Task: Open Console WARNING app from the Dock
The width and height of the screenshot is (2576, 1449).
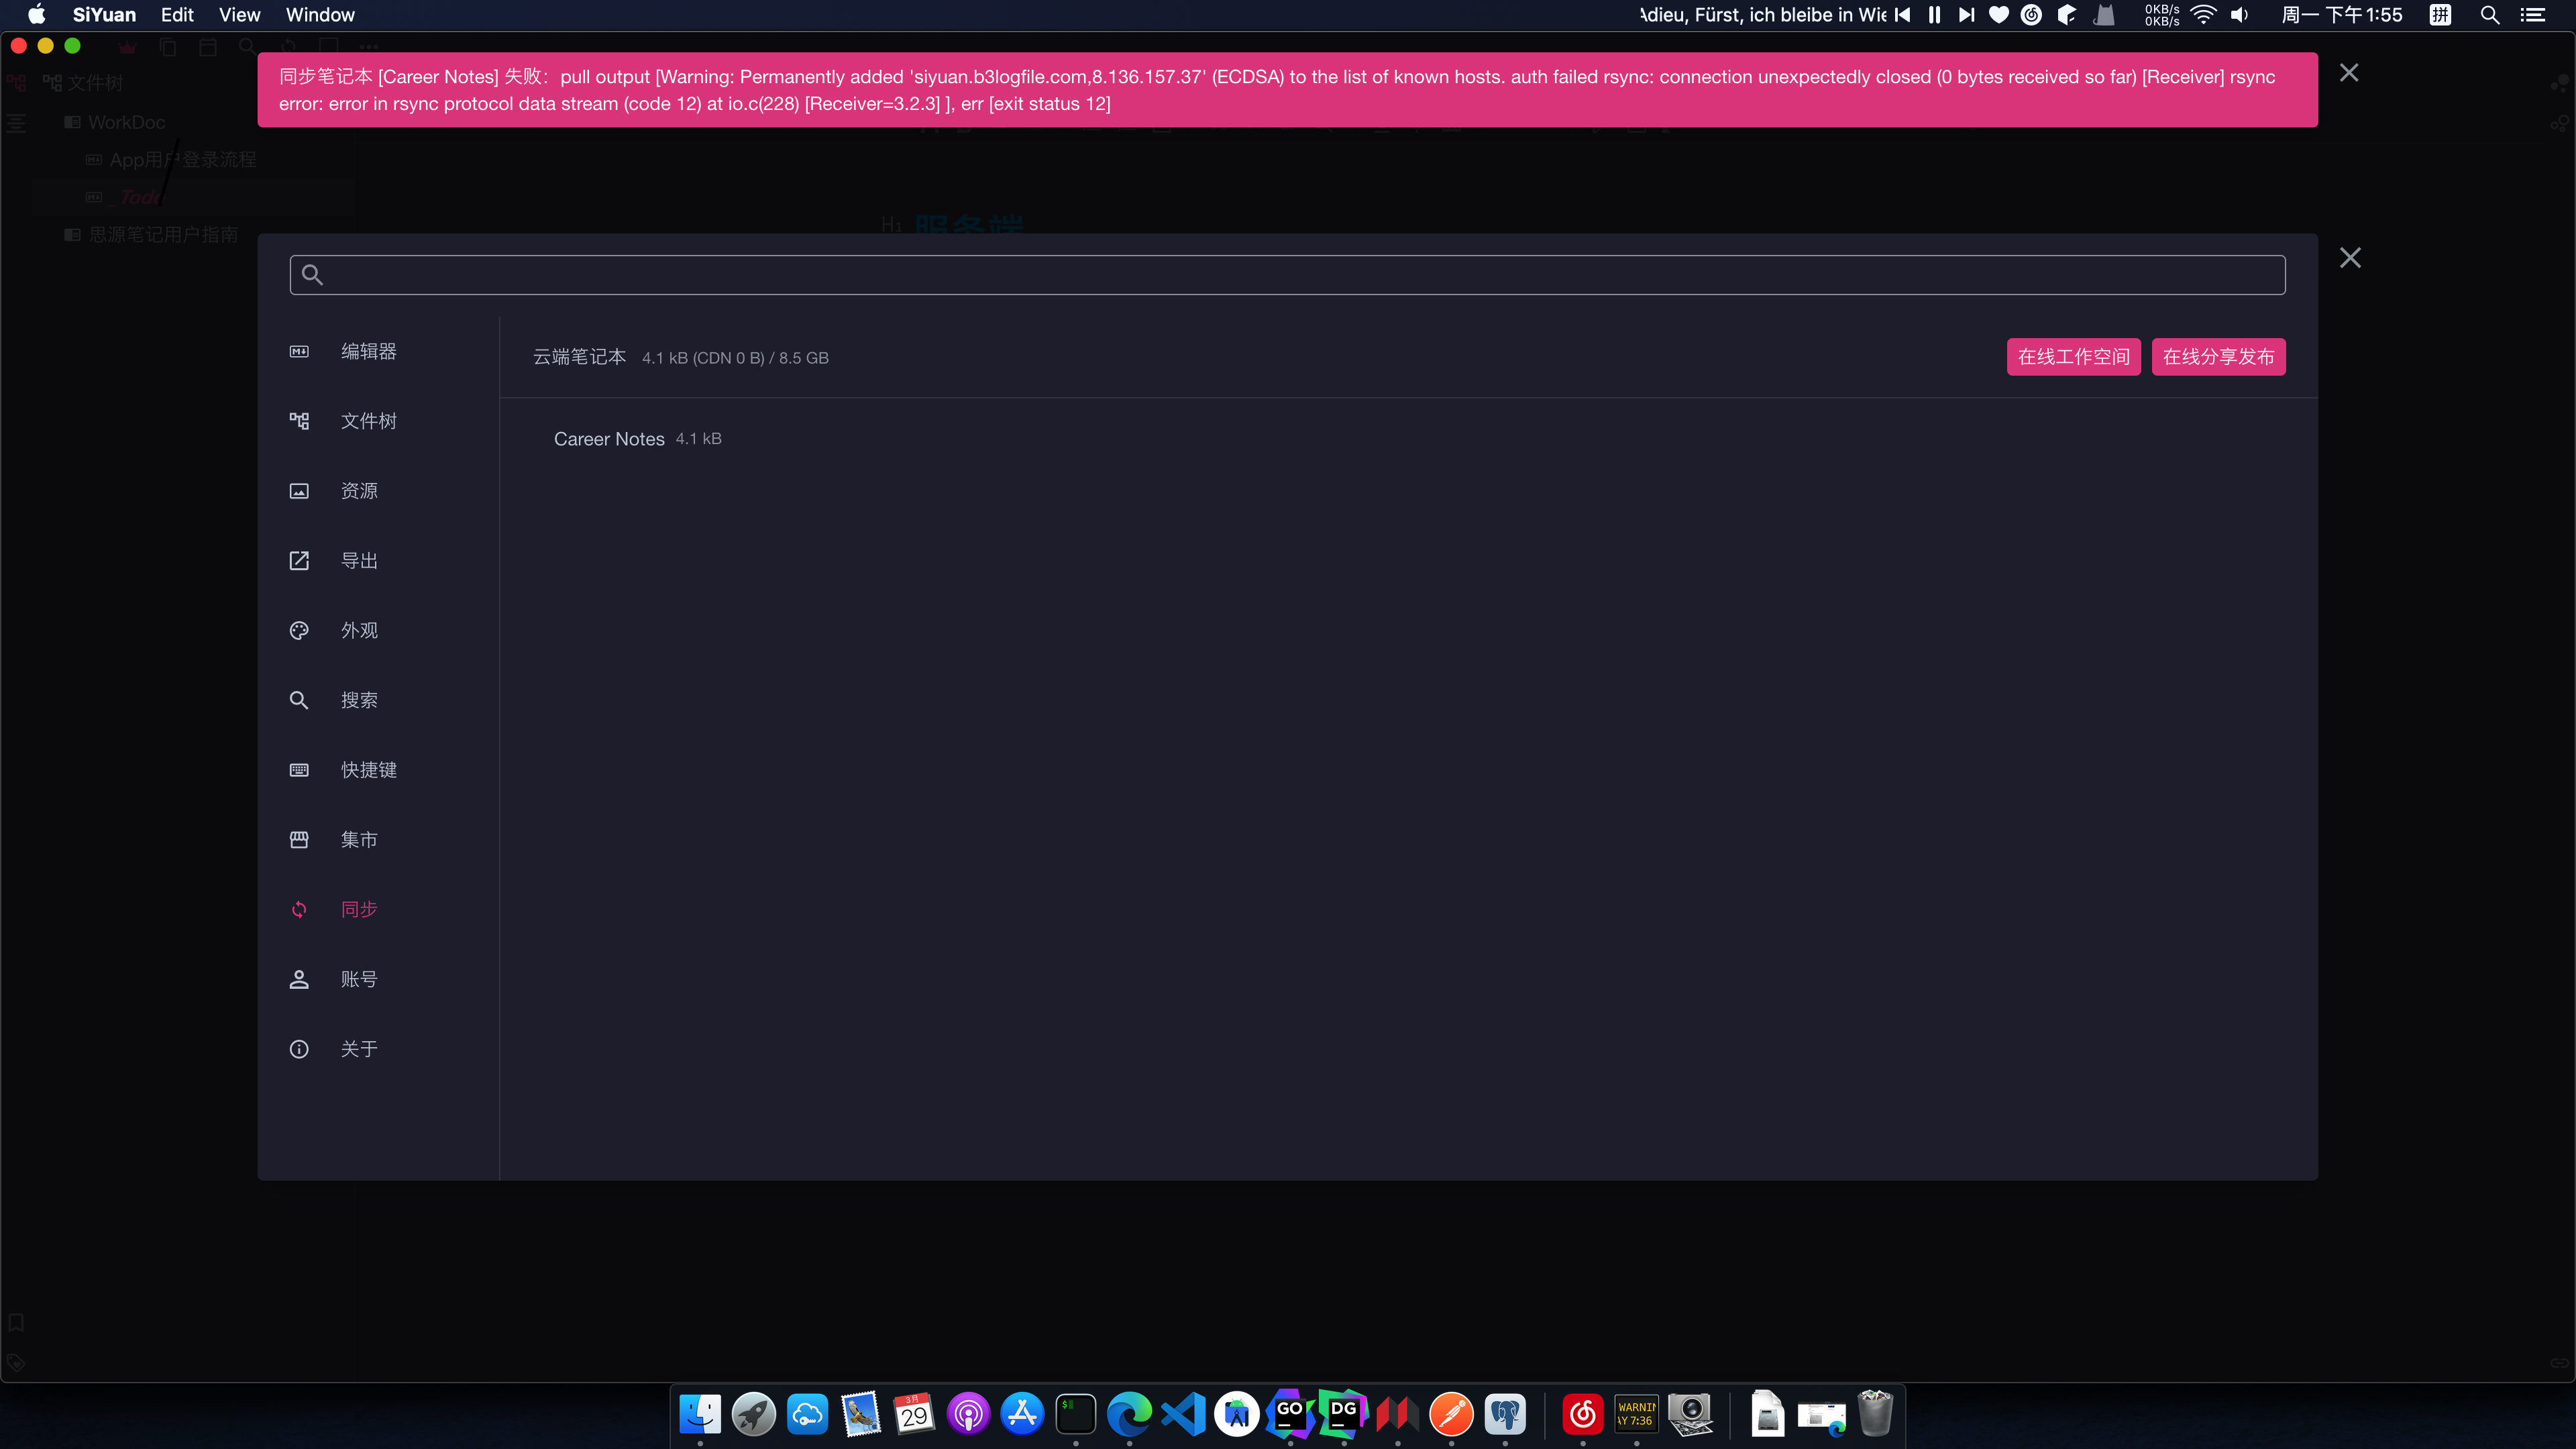Action: coord(1636,1415)
